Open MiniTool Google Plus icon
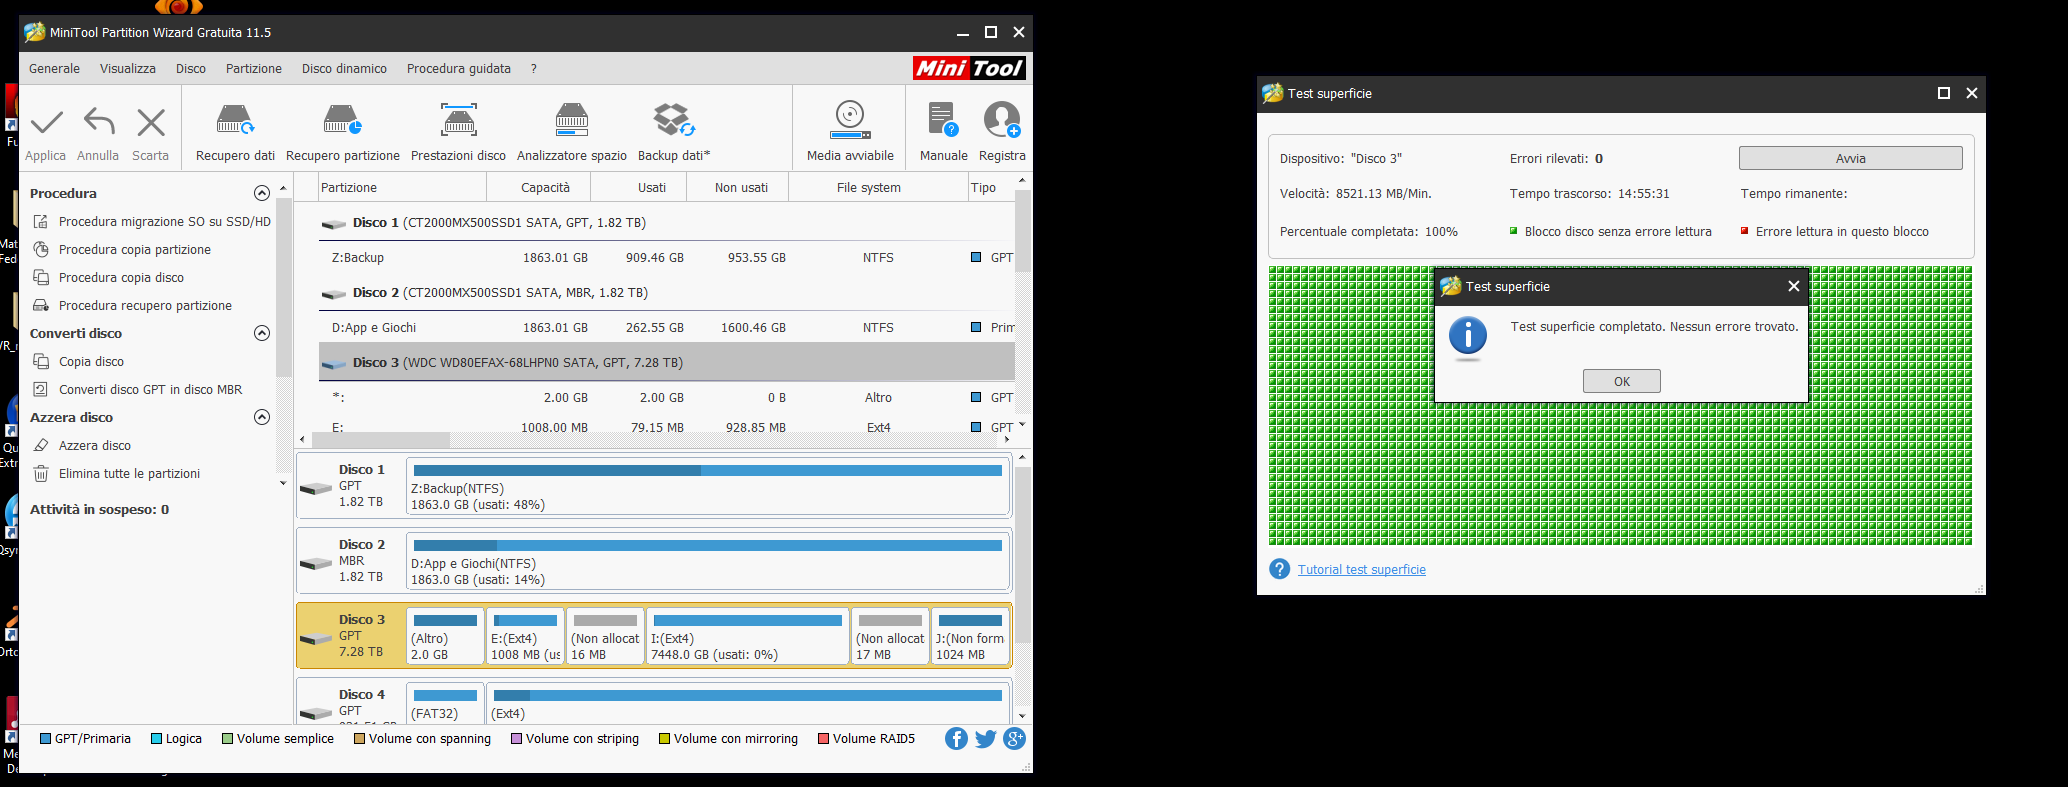The height and width of the screenshot is (787, 2068). coord(1015,739)
